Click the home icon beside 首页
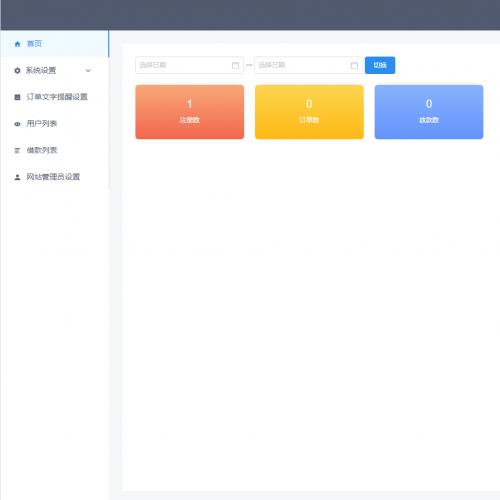500x500 pixels. pyautogui.click(x=17, y=44)
